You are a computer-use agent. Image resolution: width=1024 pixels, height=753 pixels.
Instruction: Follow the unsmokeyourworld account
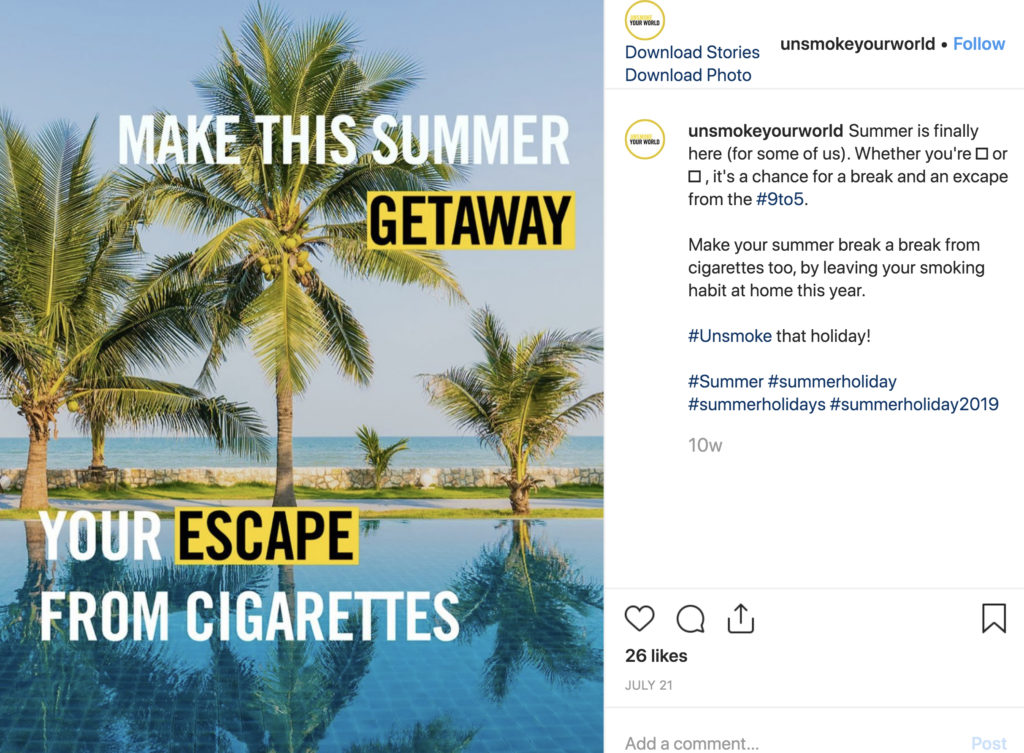[978, 44]
